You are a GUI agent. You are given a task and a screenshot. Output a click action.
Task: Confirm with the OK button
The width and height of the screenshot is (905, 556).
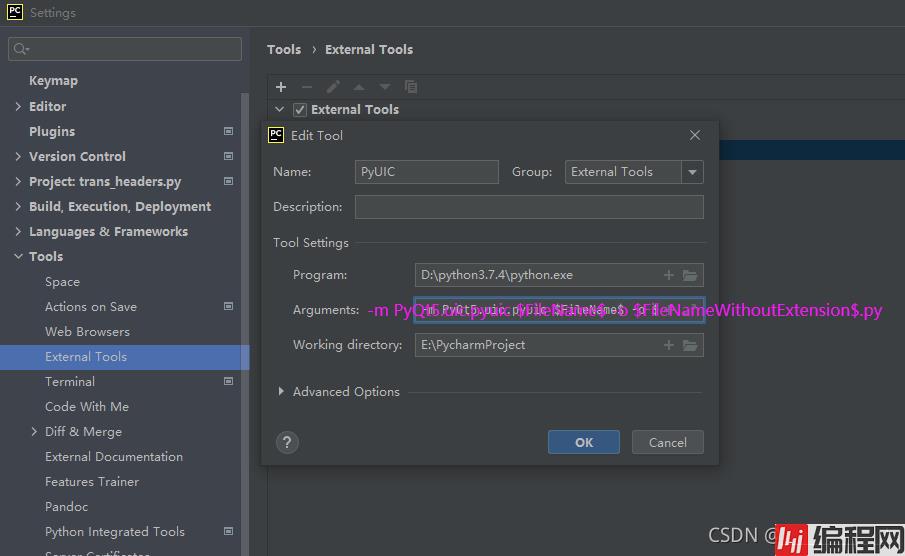[x=583, y=442]
